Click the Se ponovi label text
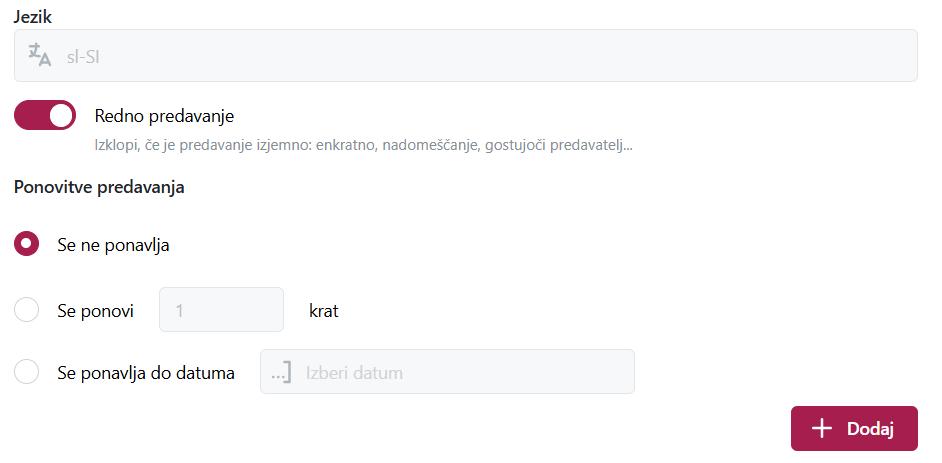 click(x=96, y=311)
